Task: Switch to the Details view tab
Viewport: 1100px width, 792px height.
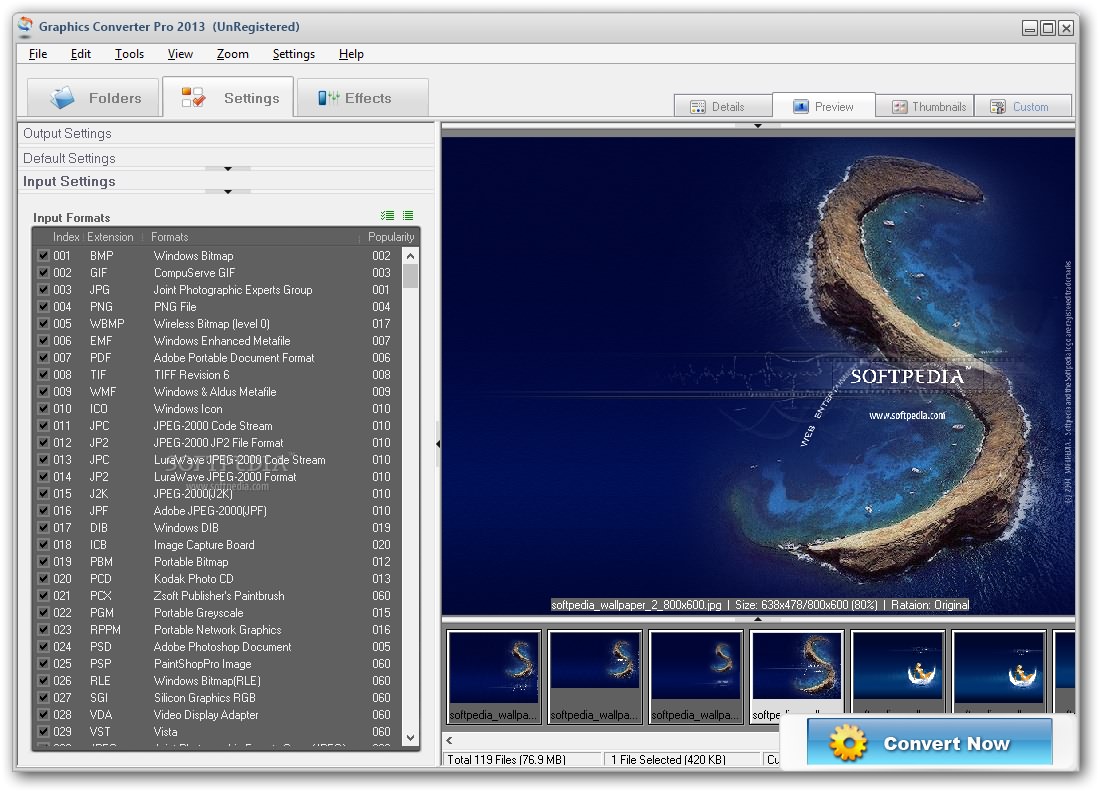Action: click(723, 107)
